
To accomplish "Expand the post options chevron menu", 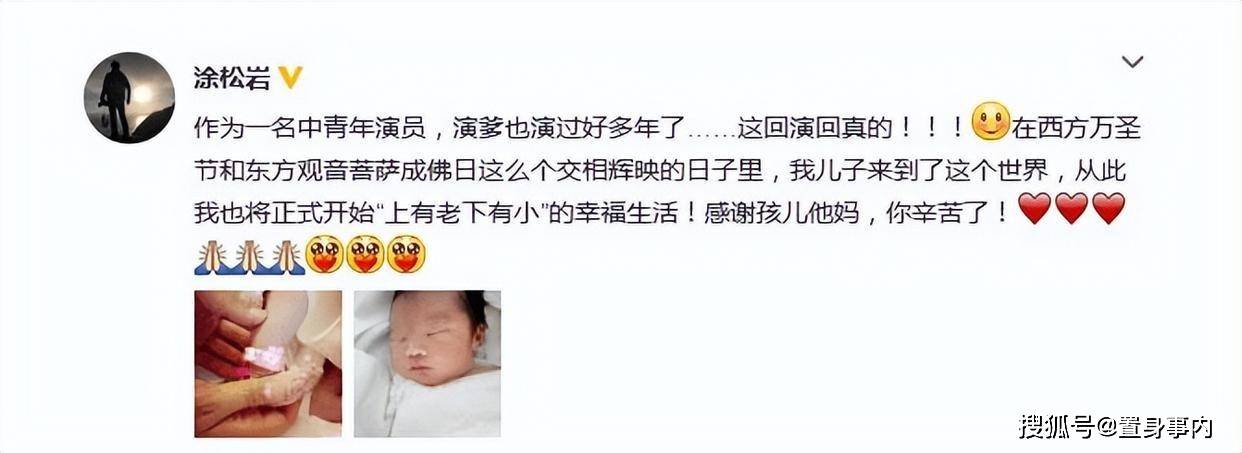I will [x=1132, y=62].
